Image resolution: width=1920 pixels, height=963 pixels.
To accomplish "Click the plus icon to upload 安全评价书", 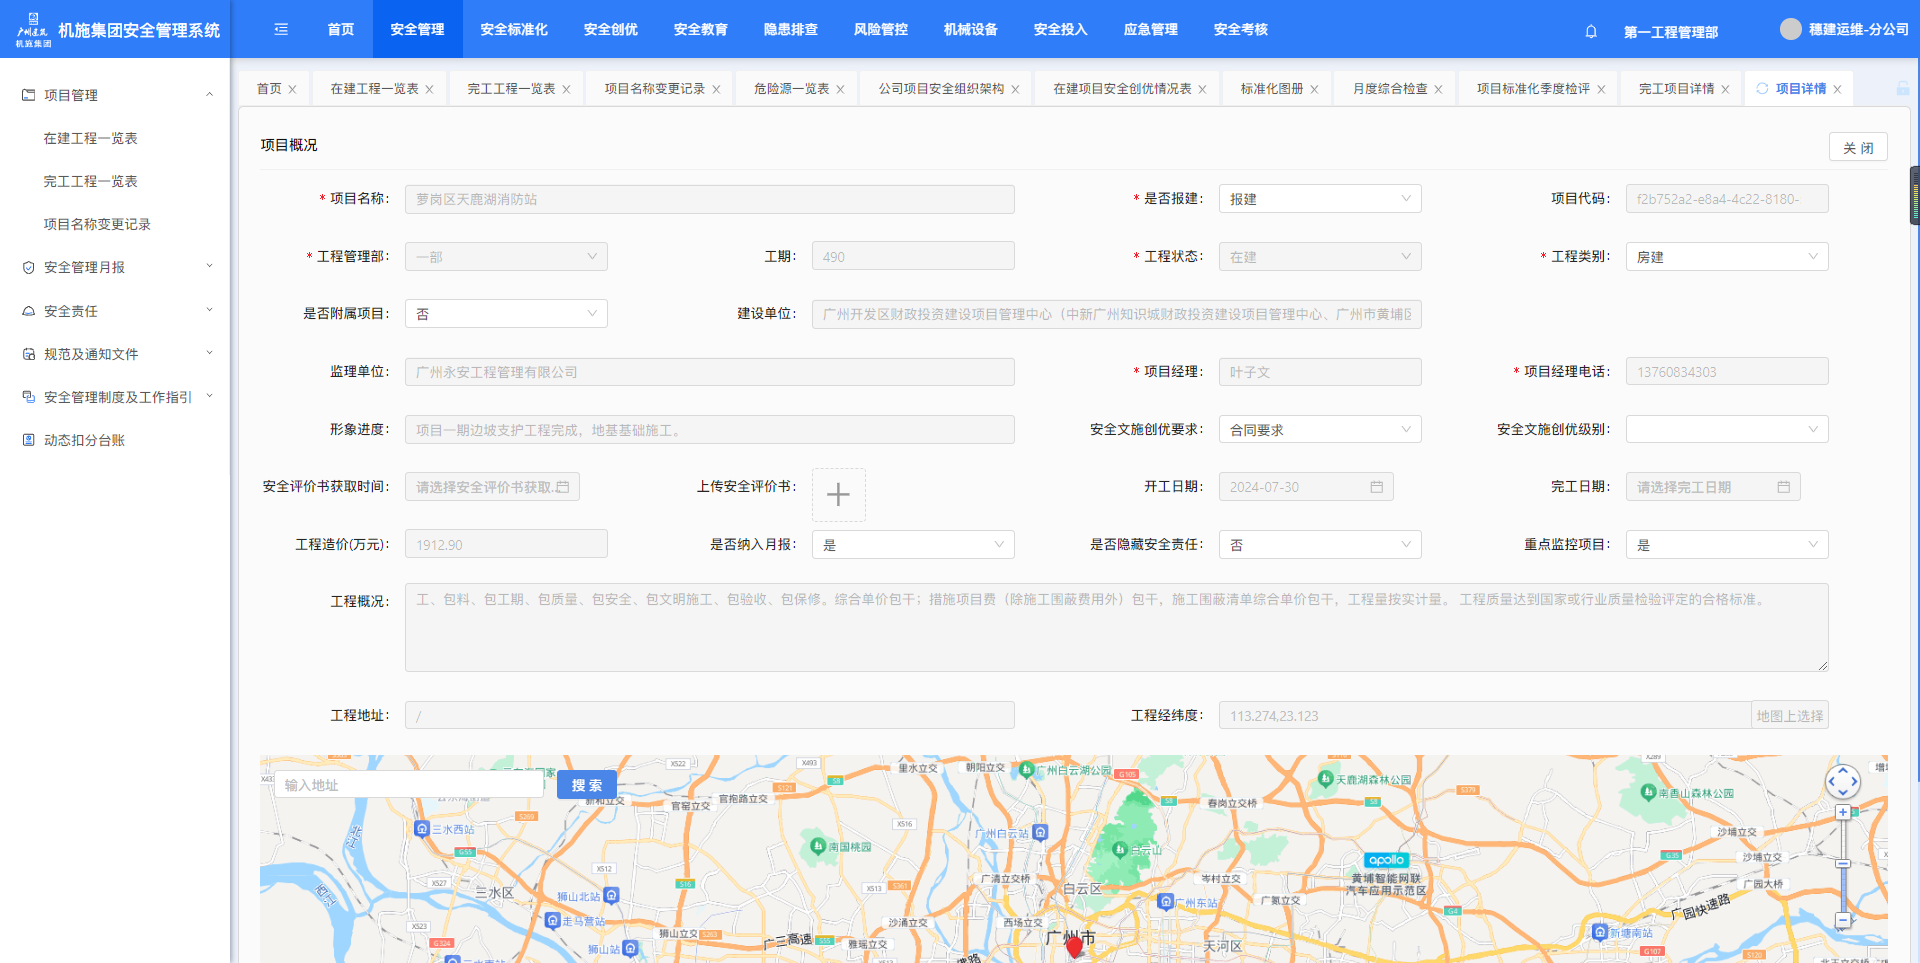I will [x=838, y=494].
